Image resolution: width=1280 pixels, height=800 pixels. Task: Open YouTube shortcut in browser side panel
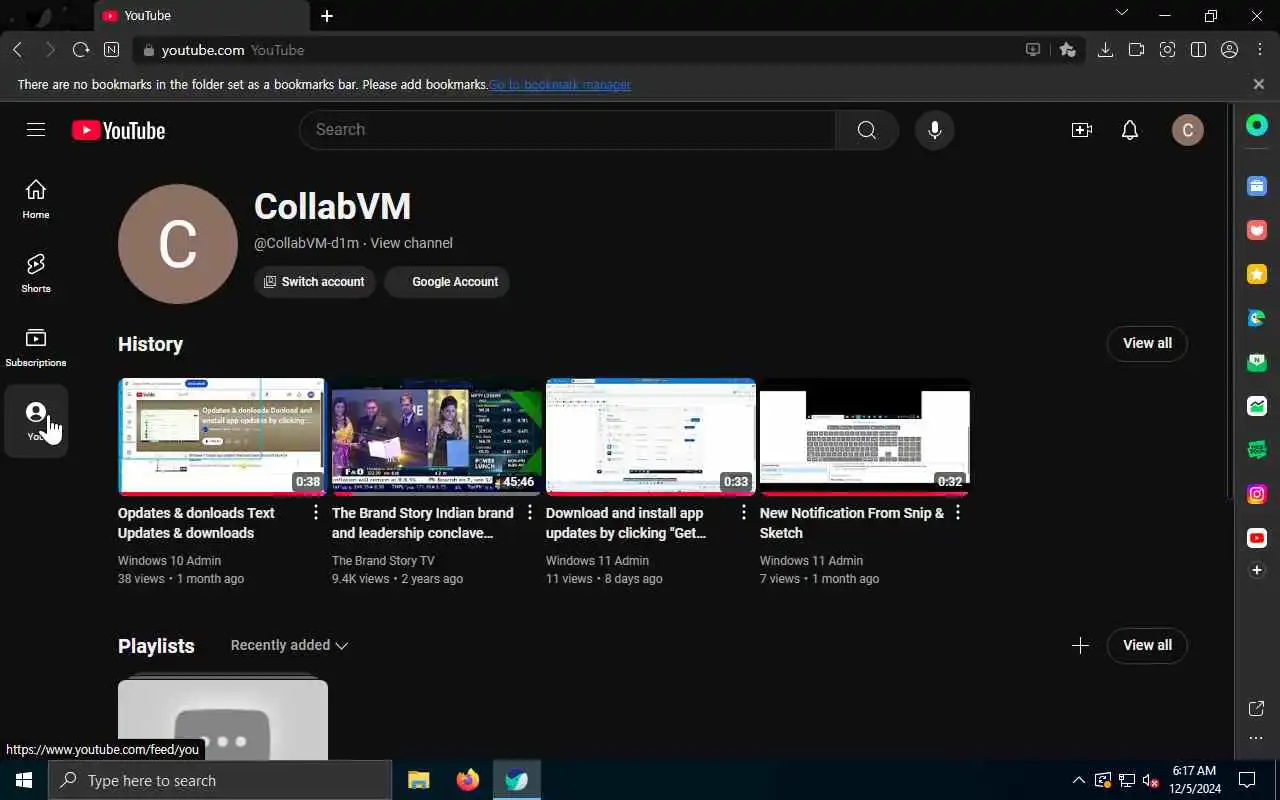click(1257, 538)
